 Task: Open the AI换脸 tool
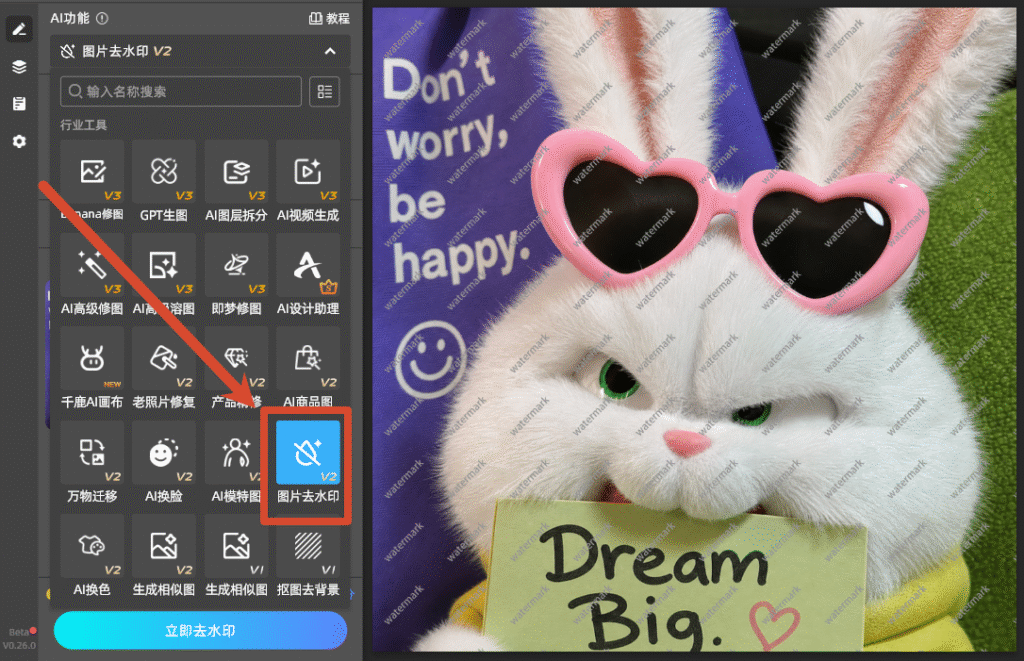pyautogui.click(x=163, y=462)
